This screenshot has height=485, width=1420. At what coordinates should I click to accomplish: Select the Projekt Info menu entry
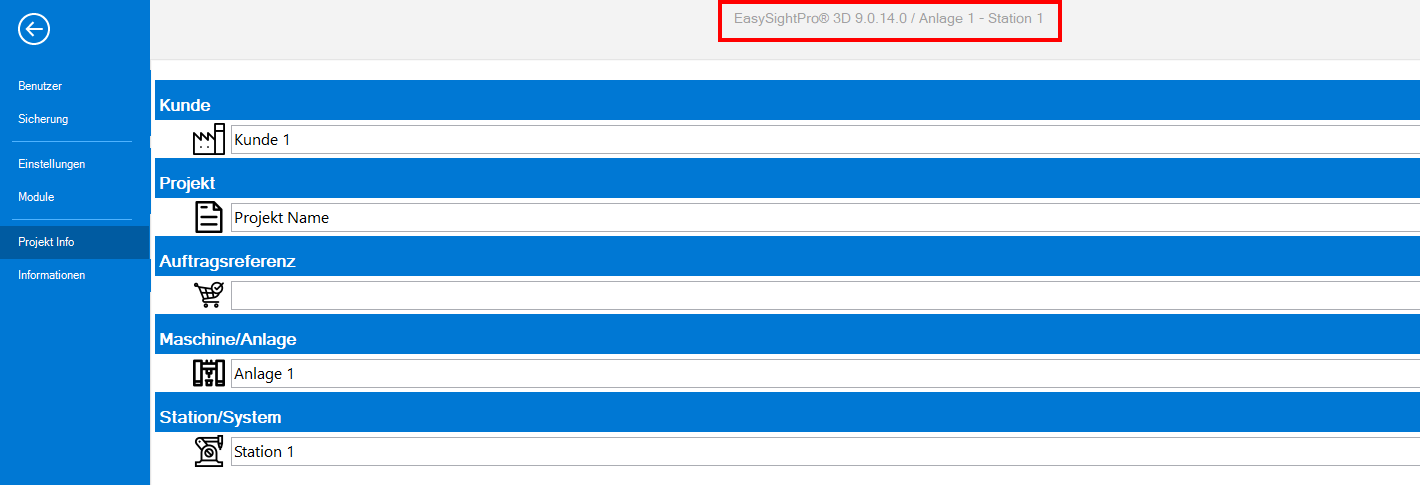coord(46,242)
